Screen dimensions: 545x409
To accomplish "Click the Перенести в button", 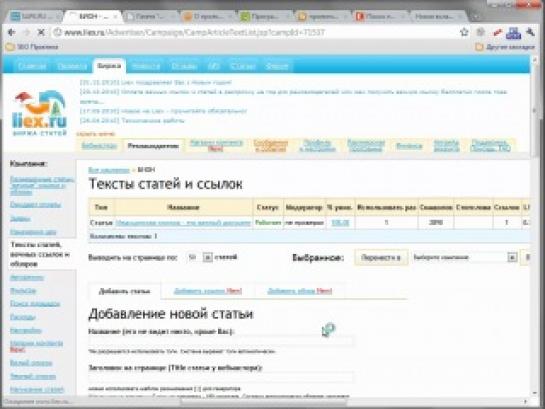I will [x=381, y=258].
